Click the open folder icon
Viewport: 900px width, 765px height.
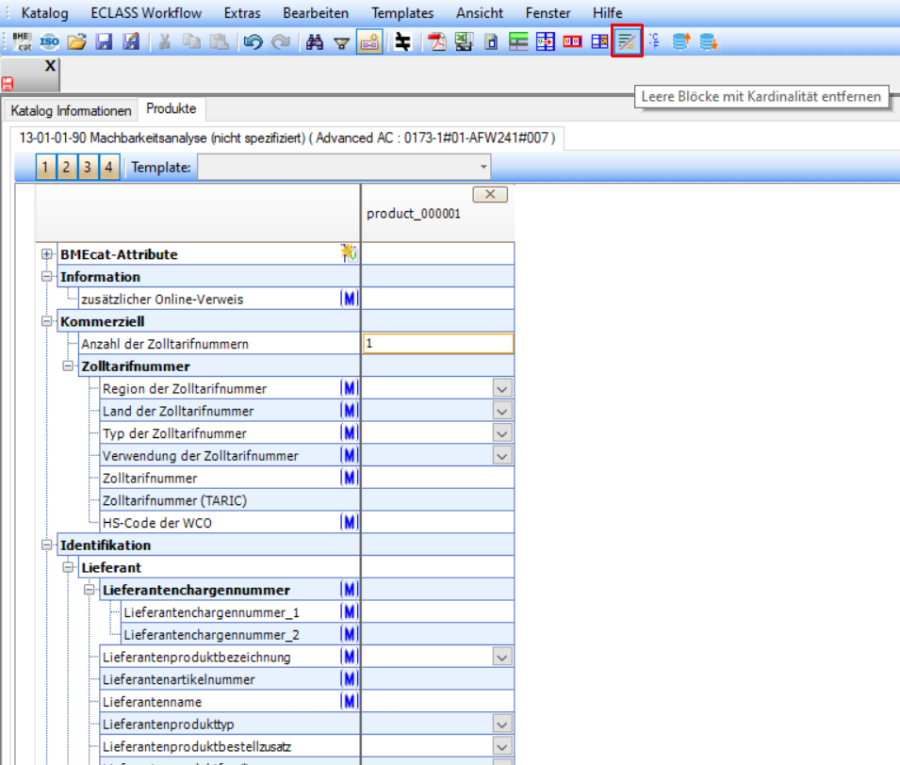coord(77,42)
